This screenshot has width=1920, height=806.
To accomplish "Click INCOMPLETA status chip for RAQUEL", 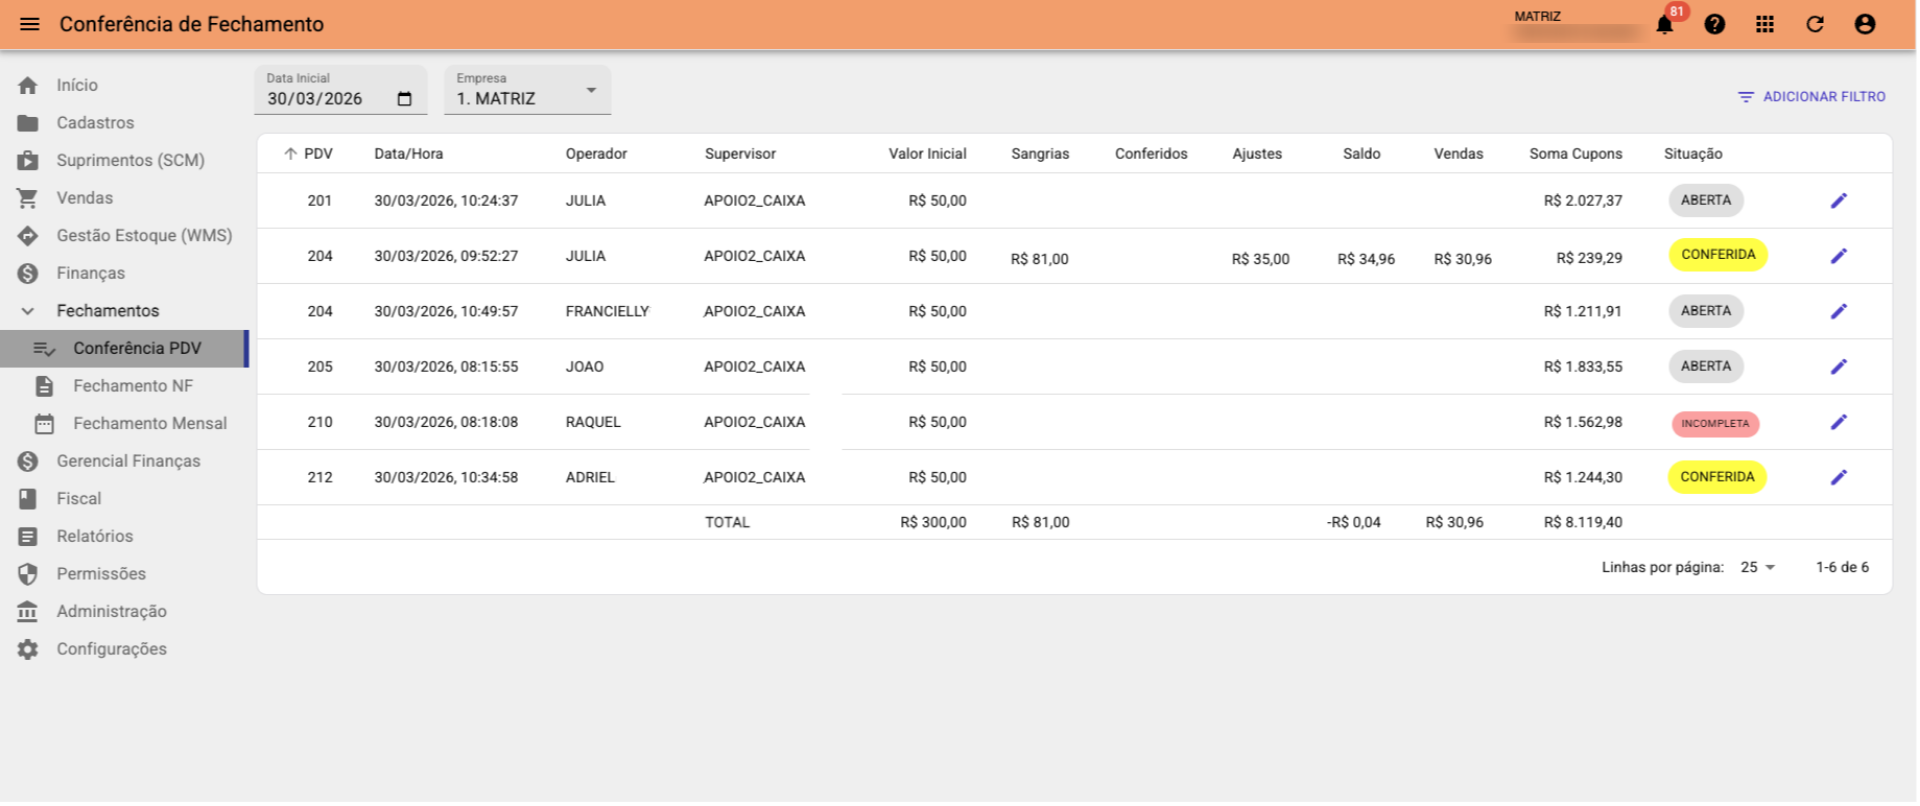I will 1715,424.
